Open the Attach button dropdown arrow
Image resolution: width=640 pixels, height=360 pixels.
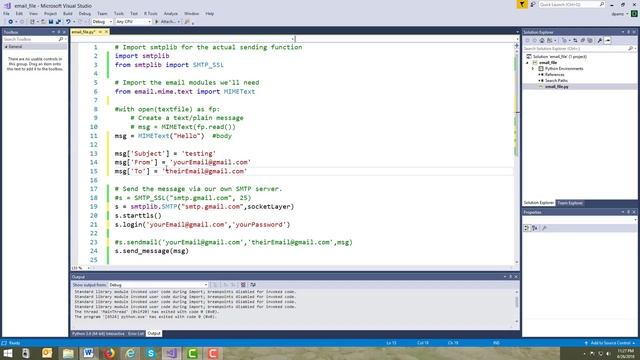click(x=179, y=22)
